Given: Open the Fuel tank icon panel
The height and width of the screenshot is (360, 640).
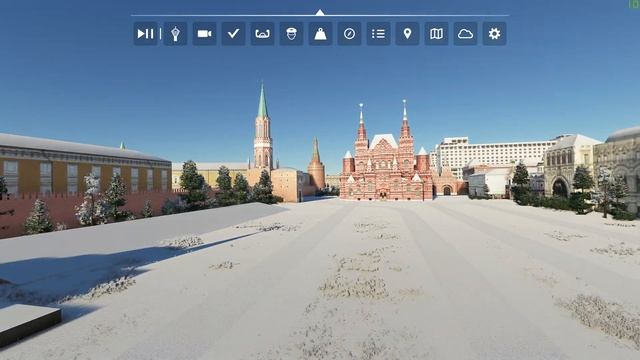Looking at the screenshot, I should [262, 33].
